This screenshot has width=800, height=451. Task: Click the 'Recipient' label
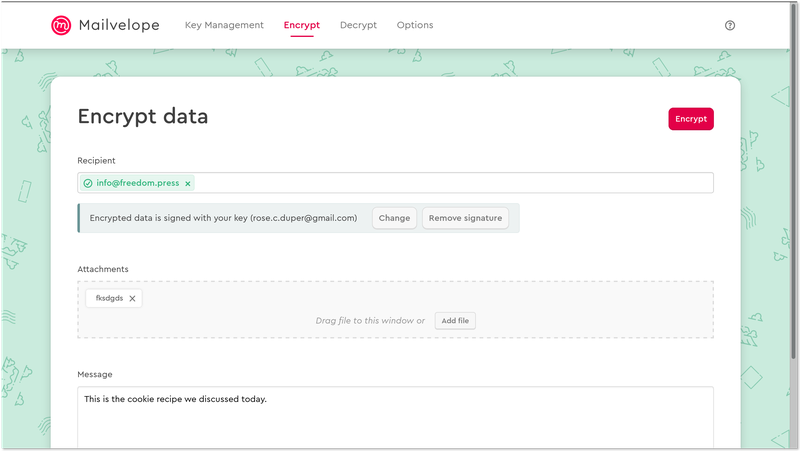(96, 160)
